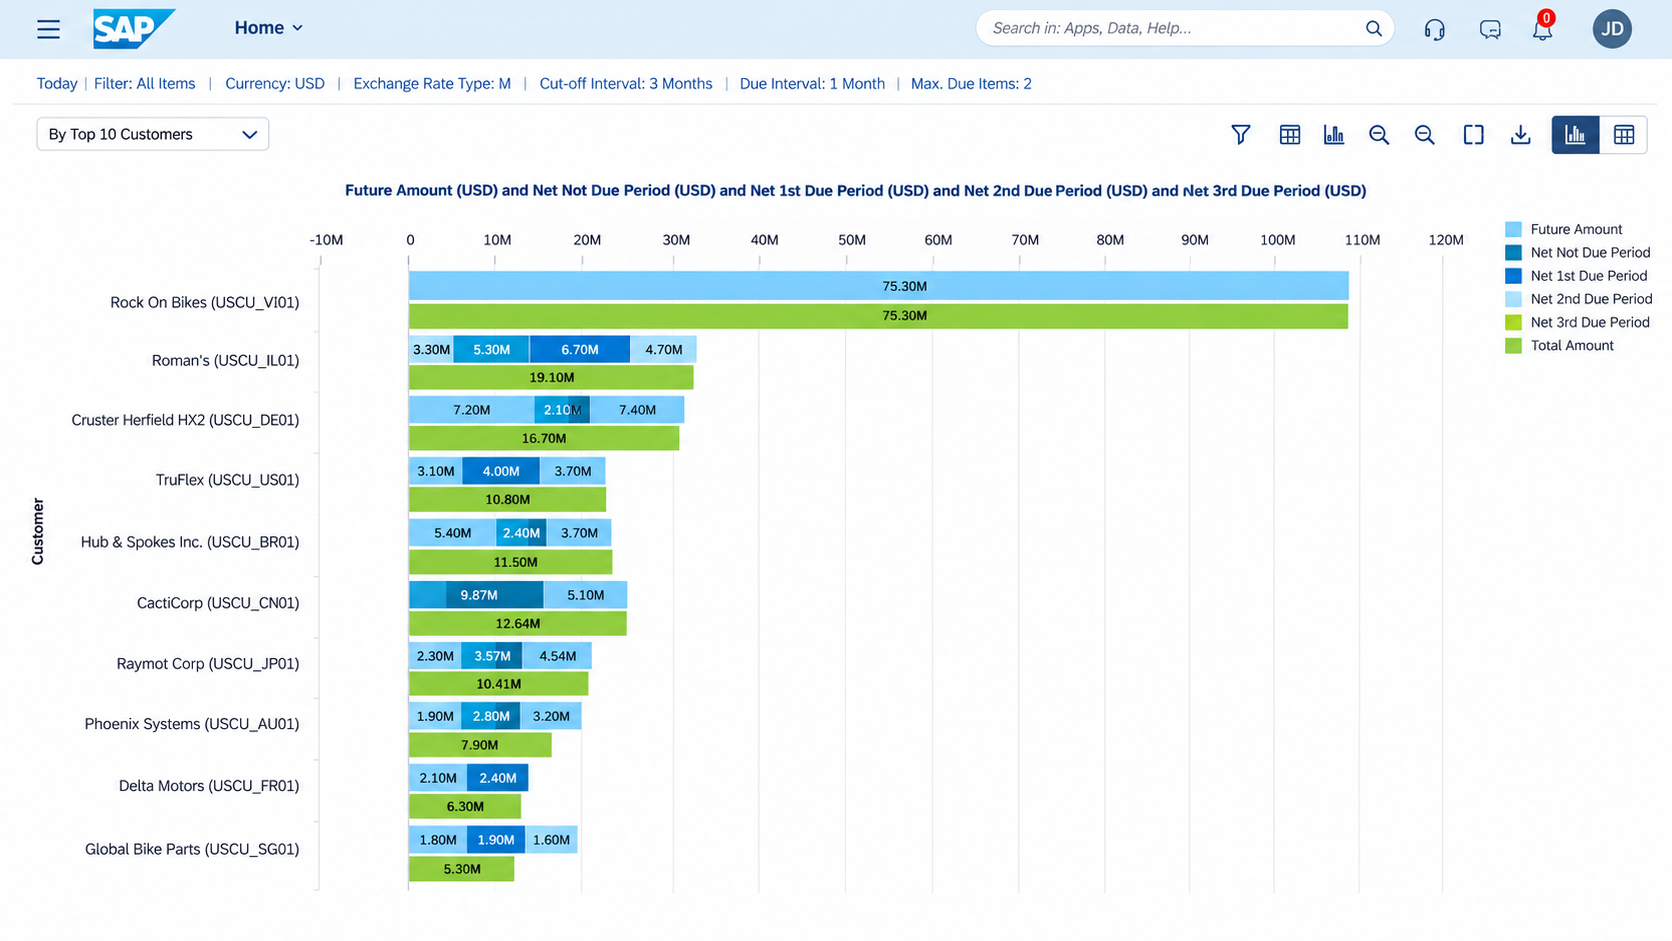This screenshot has height=941, width=1672.
Task: Open the feedback chat icon
Action: tap(1490, 29)
